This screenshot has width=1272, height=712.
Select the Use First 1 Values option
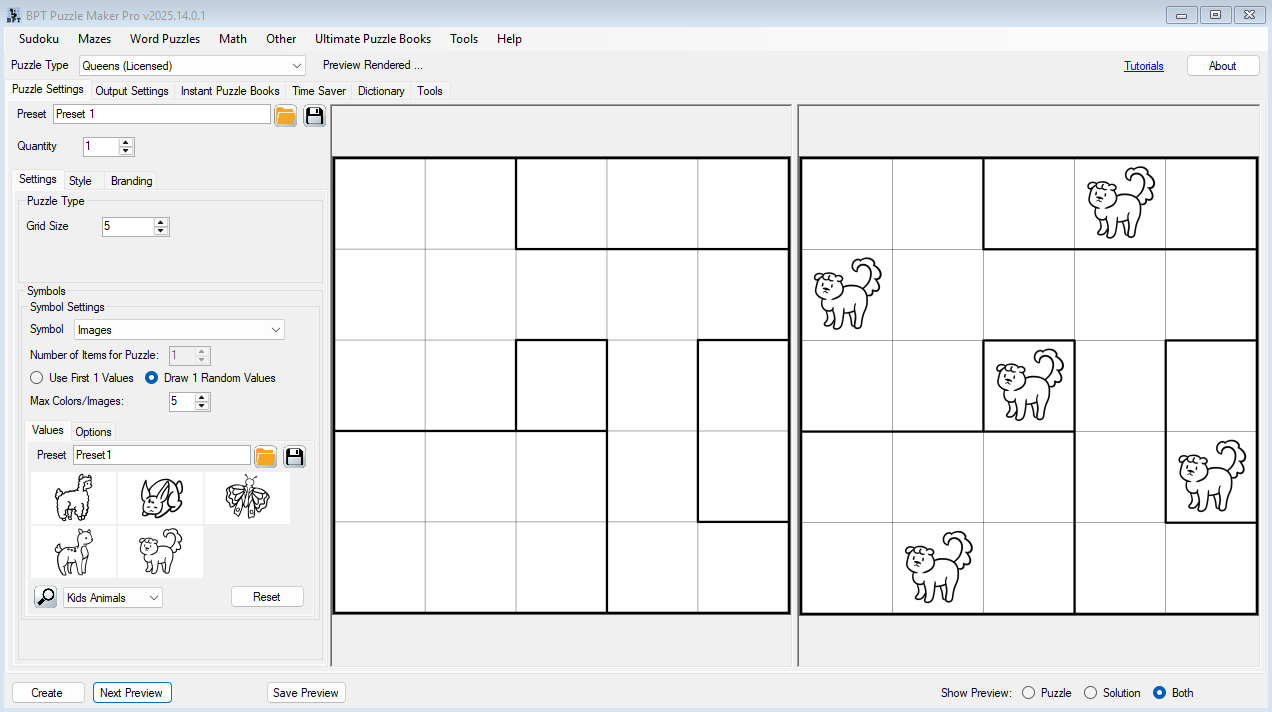pyautogui.click(x=37, y=378)
